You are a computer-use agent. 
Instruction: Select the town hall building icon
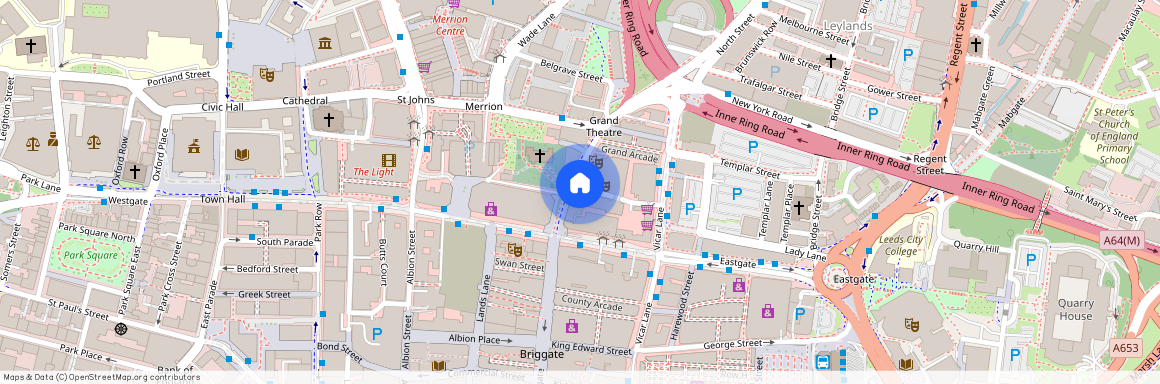tap(194, 146)
